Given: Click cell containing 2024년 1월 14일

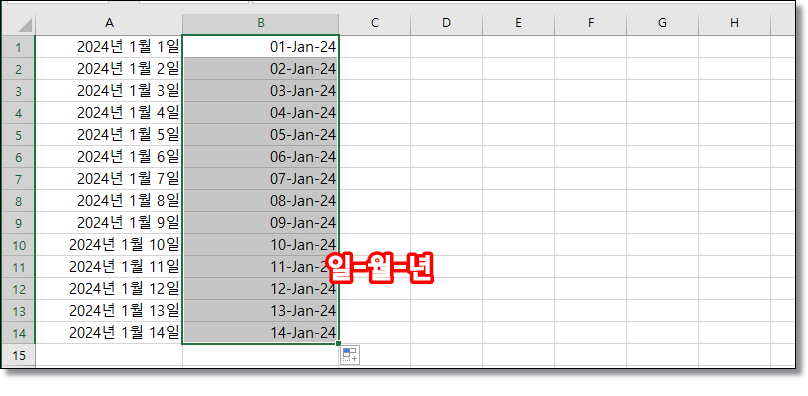Looking at the screenshot, I should point(109,333).
